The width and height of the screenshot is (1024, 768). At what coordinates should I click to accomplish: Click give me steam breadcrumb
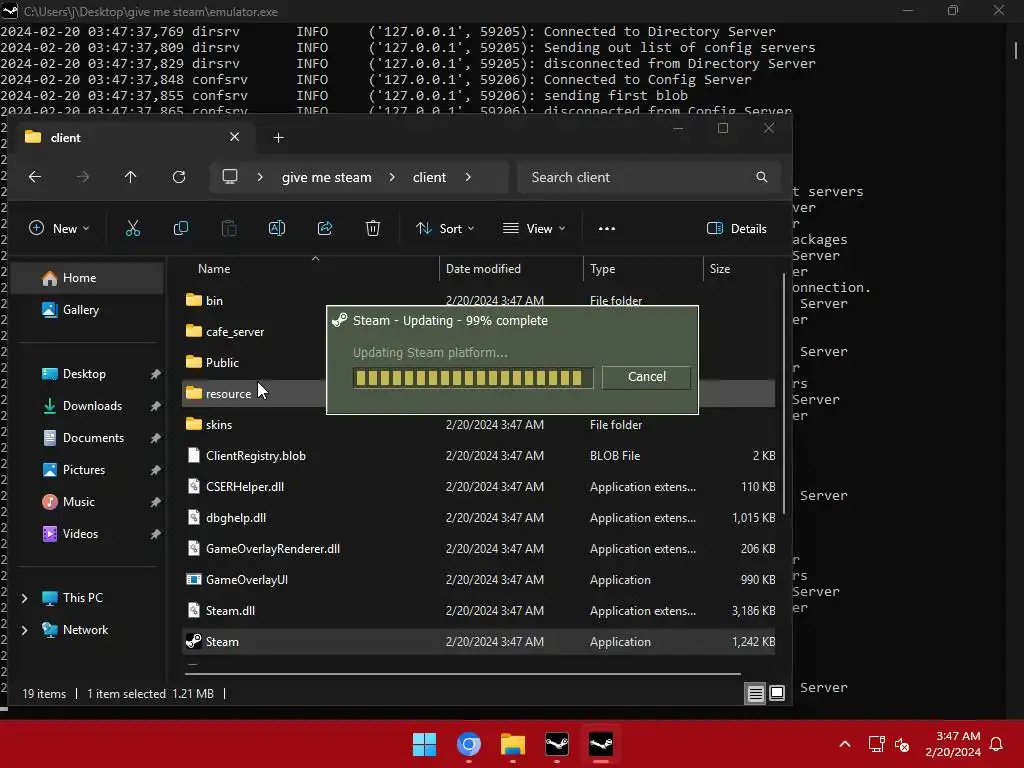pos(327,178)
